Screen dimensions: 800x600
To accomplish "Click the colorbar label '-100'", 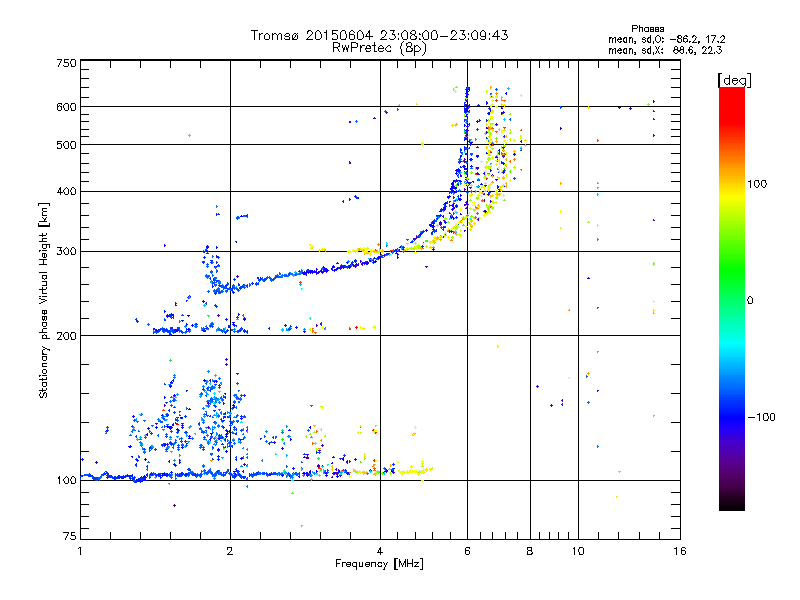I will click(762, 417).
